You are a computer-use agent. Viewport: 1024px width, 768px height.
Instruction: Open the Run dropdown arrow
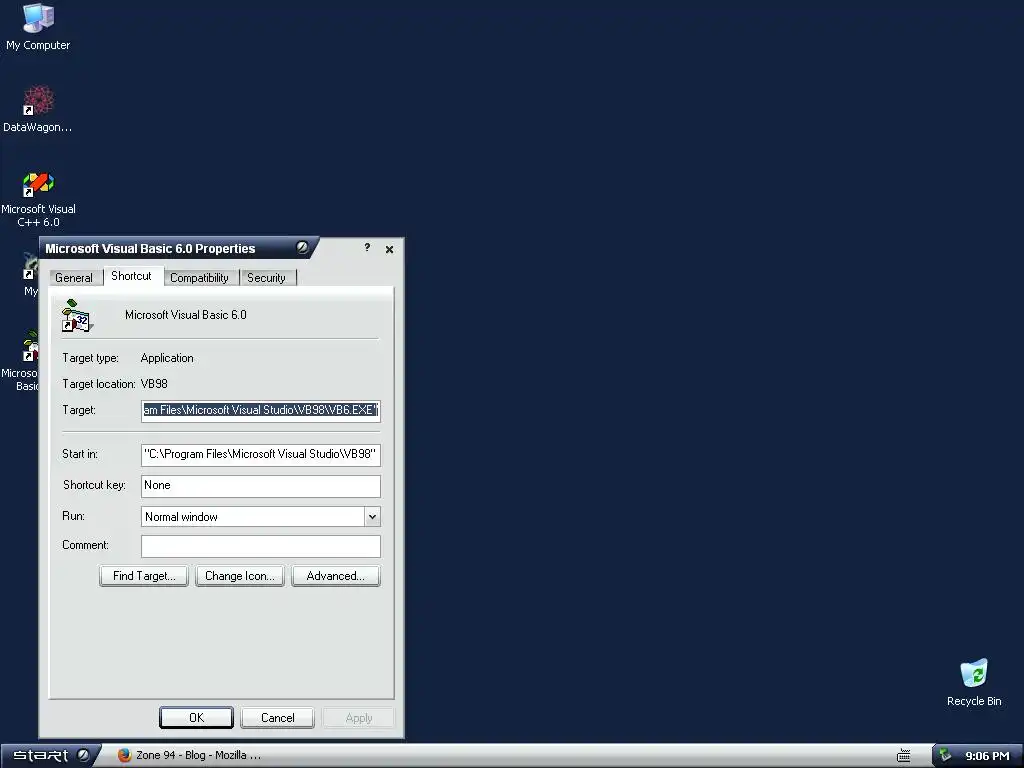tap(372, 517)
